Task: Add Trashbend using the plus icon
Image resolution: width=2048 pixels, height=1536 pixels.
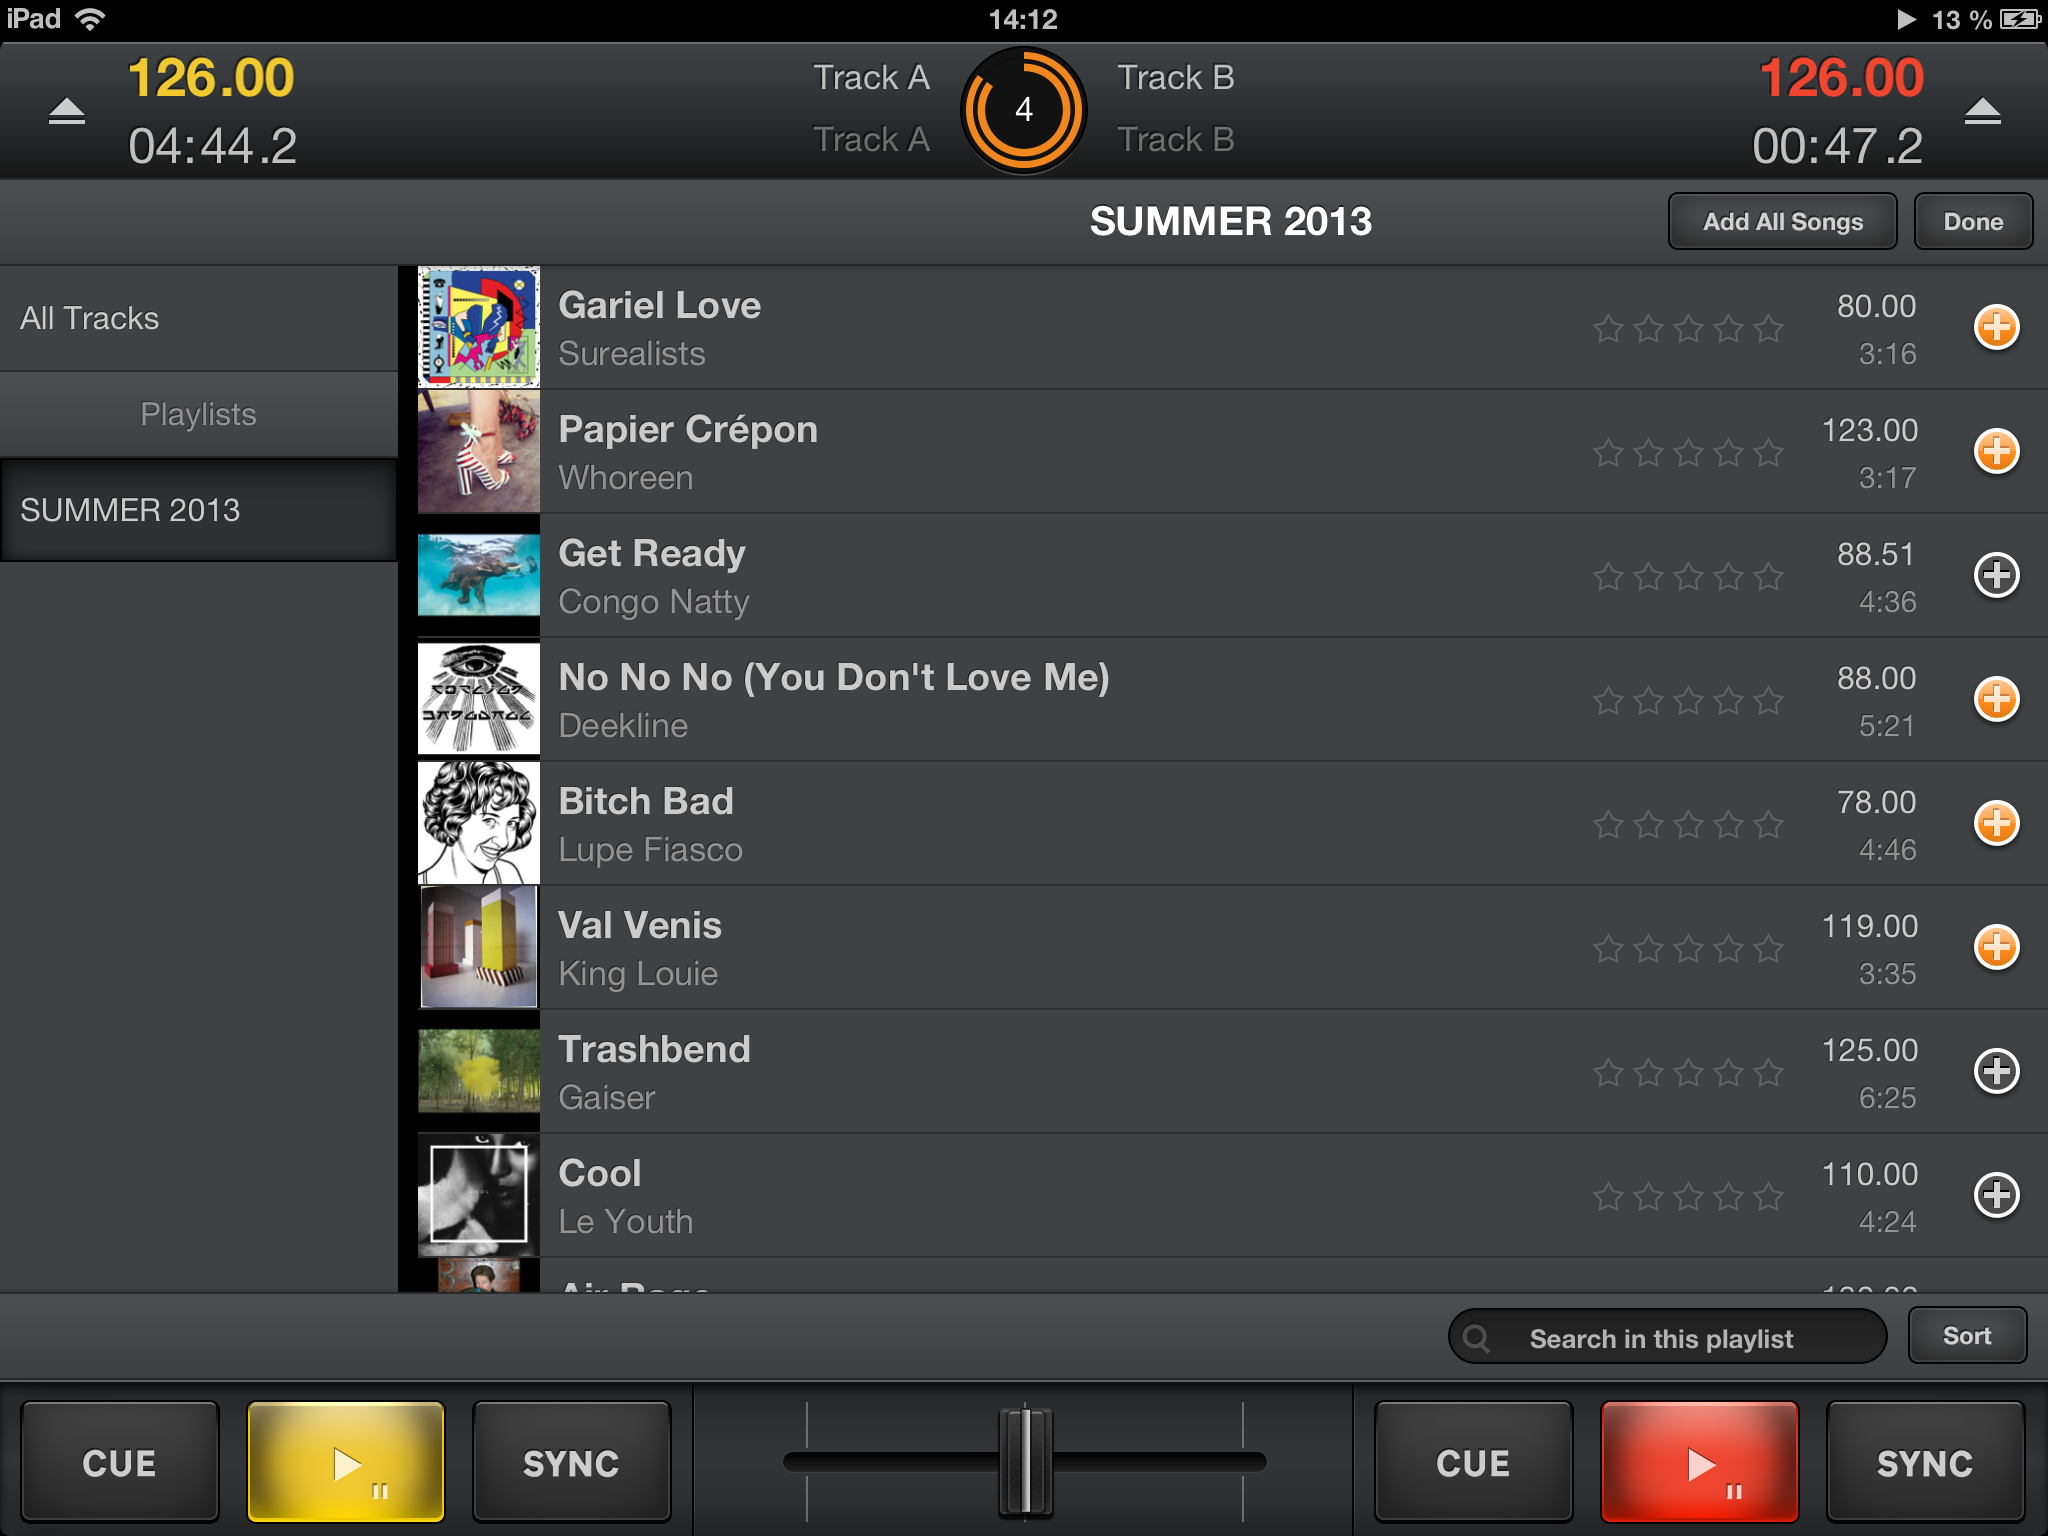Action: (1996, 1071)
